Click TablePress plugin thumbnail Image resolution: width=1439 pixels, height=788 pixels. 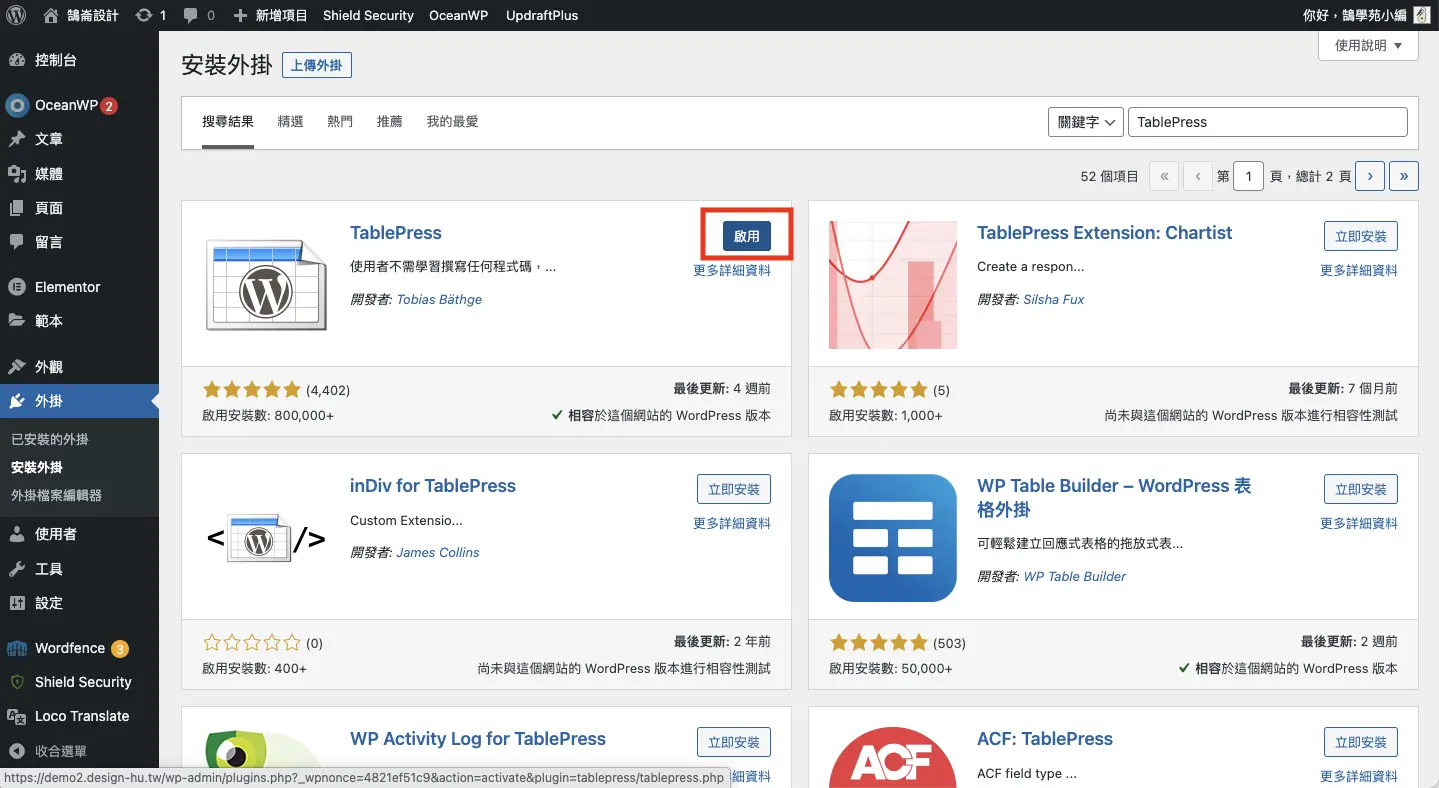click(266, 285)
